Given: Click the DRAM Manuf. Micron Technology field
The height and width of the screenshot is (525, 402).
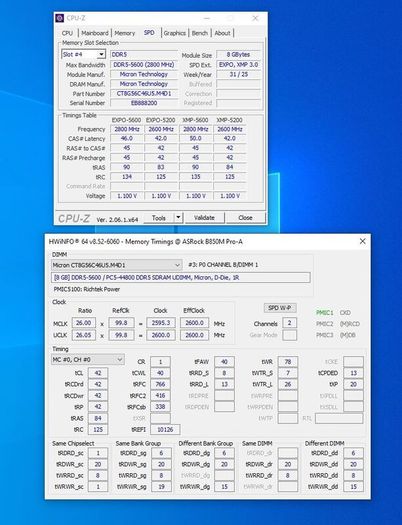Looking at the screenshot, I should (144, 84).
